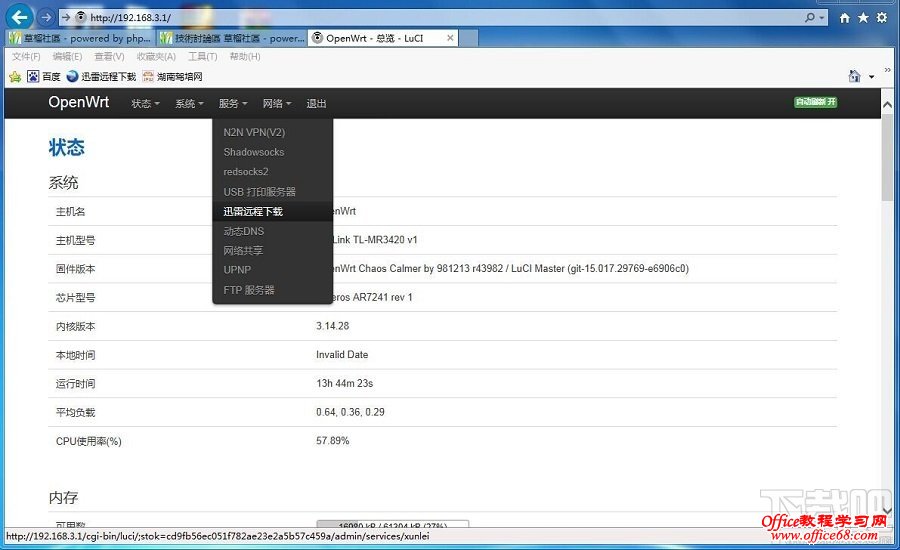Click the browser Back arrow button
Screen dimensions: 900x550
click(x=20, y=17)
